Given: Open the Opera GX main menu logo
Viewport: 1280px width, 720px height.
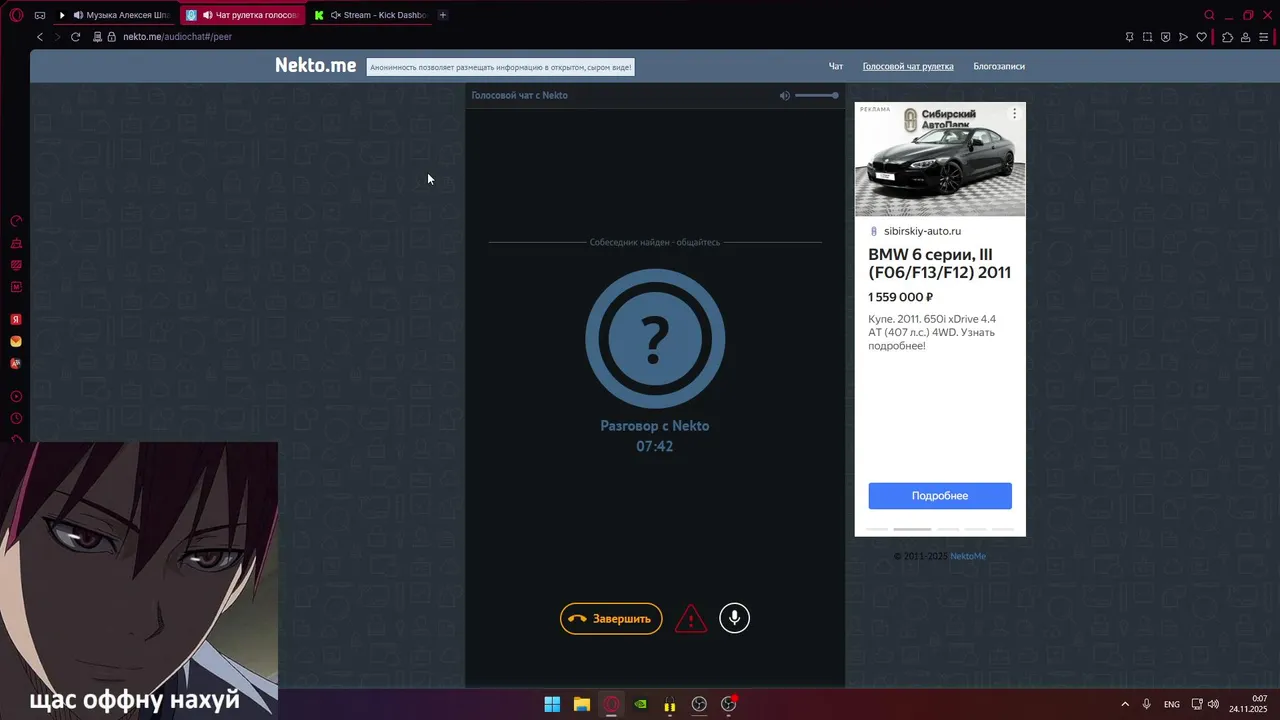Looking at the screenshot, I should click(16, 15).
